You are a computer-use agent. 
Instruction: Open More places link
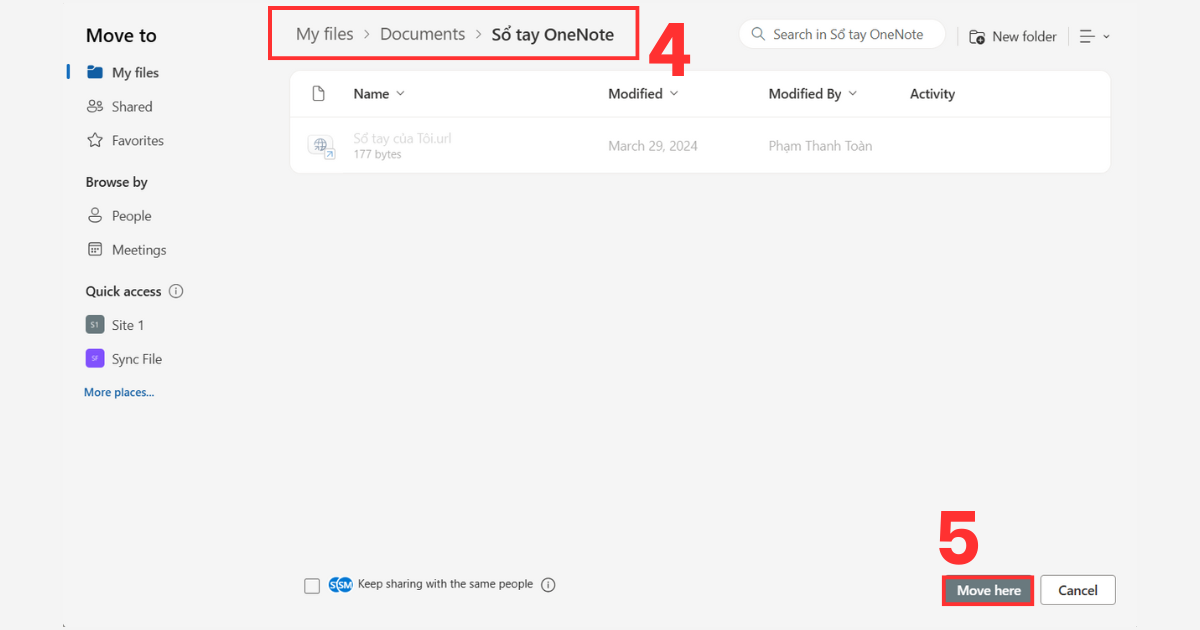[119, 392]
